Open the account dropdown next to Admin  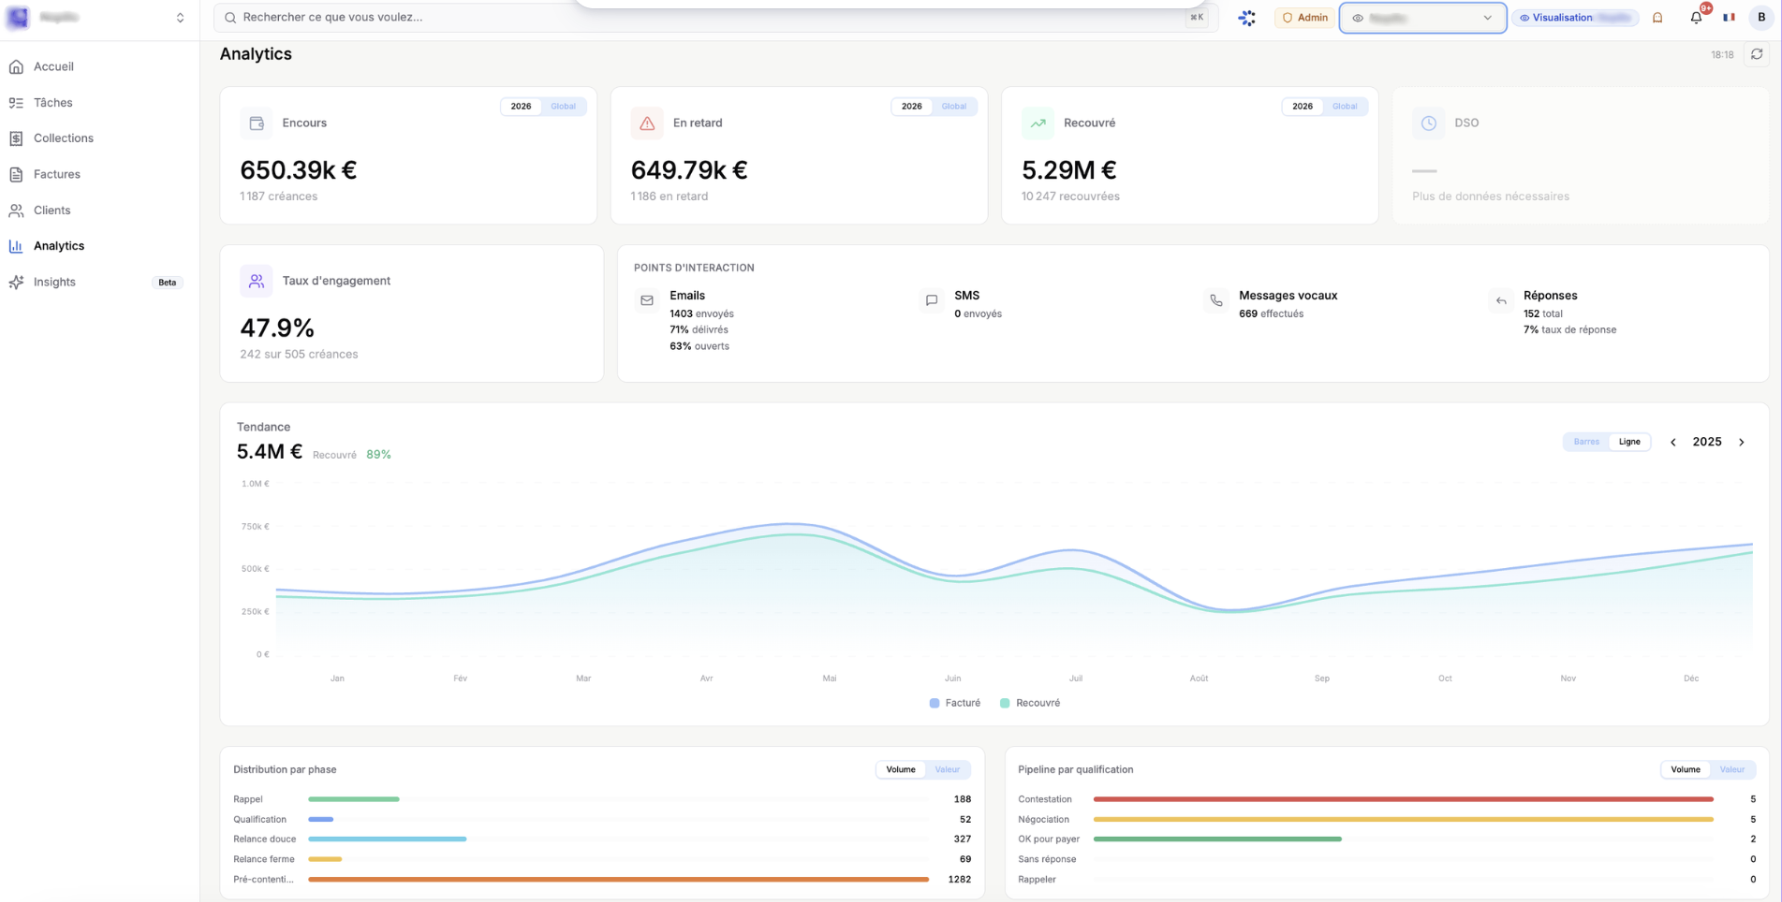pos(1422,18)
